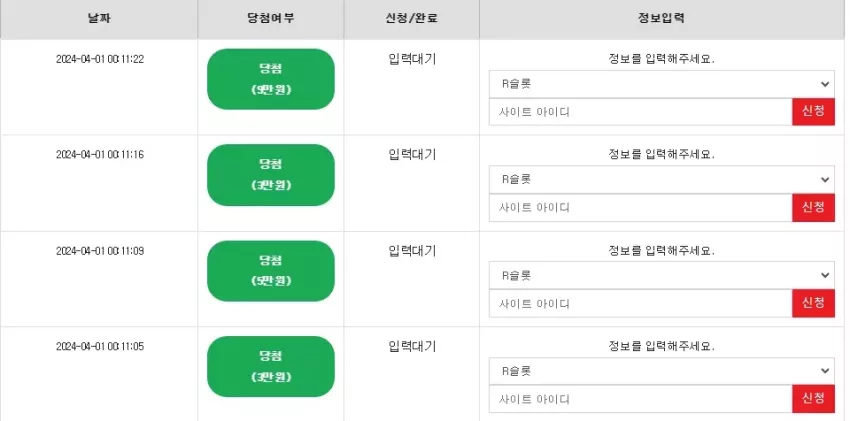The width and height of the screenshot is (850, 421).
Task: Focus the 사이트 아이디 field for the 9만원 win
Action: [640, 112]
